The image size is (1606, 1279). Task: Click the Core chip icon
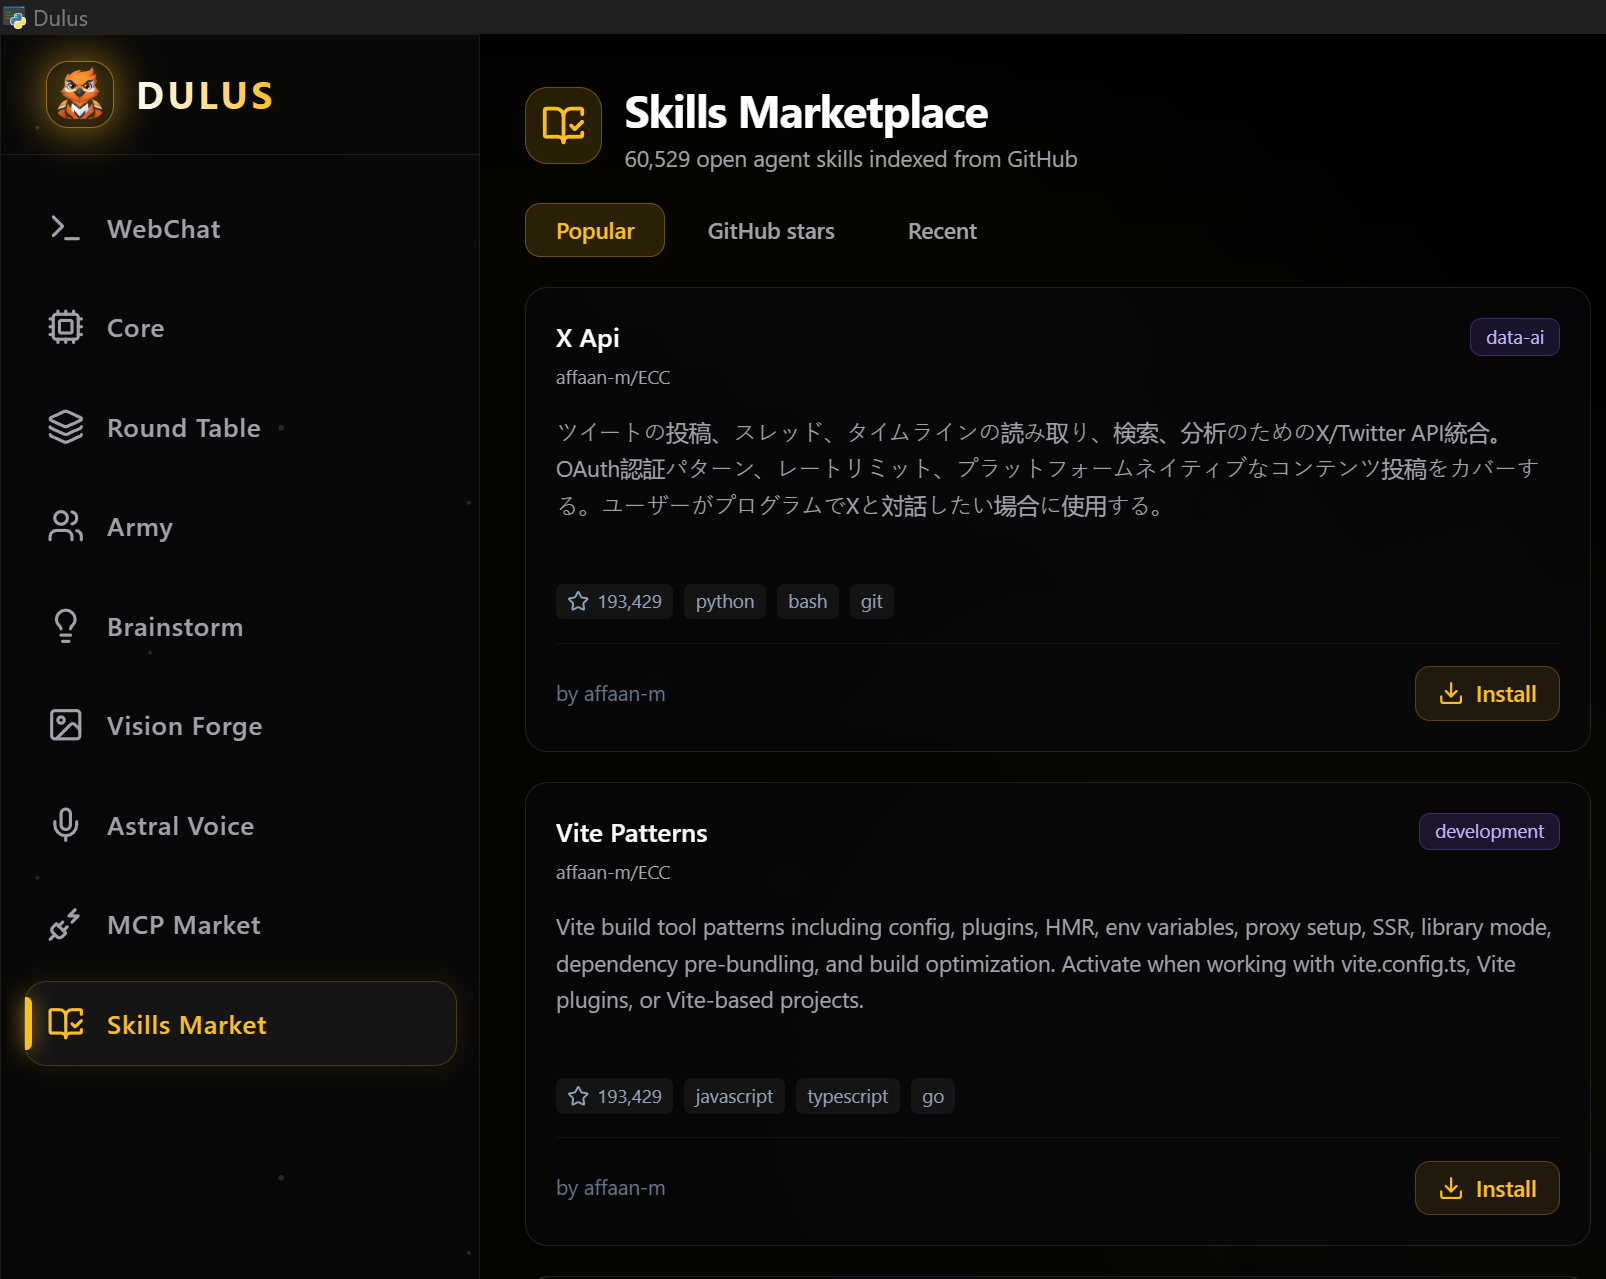click(x=65, y=328)
